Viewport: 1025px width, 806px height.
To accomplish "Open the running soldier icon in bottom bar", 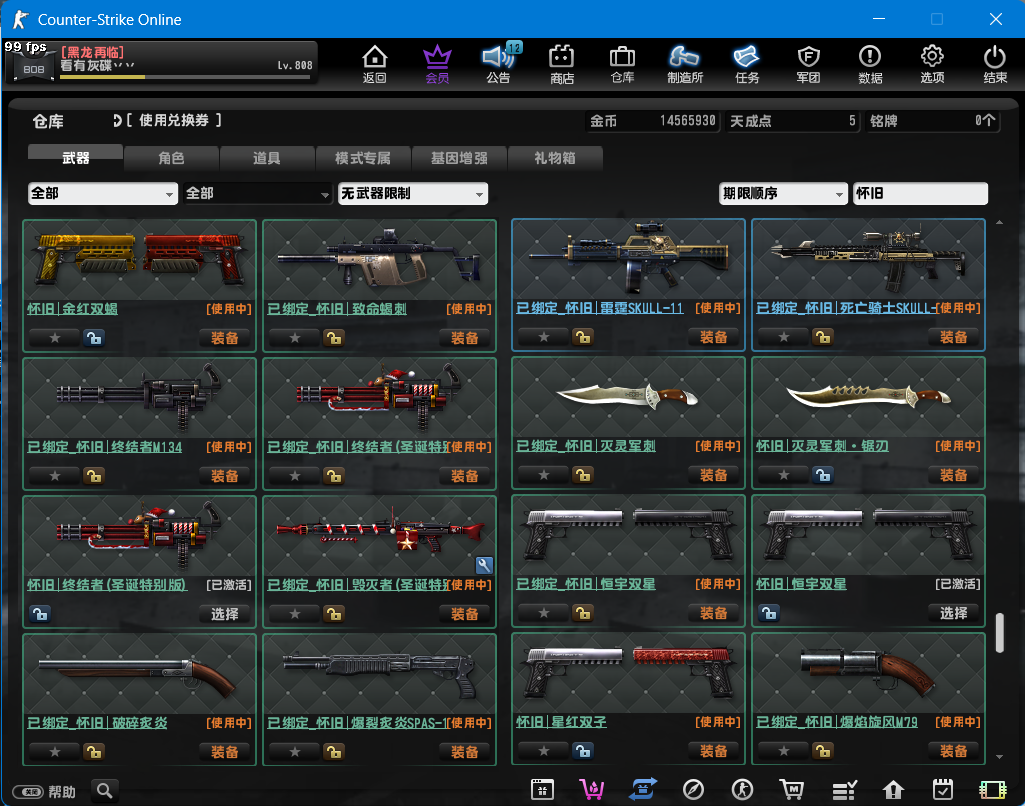I will (x=742, y=790).
